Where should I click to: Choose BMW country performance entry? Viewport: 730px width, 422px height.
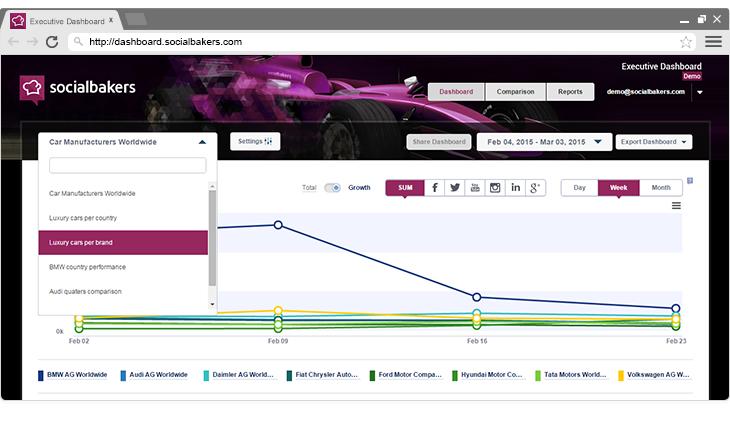point(123,267)
